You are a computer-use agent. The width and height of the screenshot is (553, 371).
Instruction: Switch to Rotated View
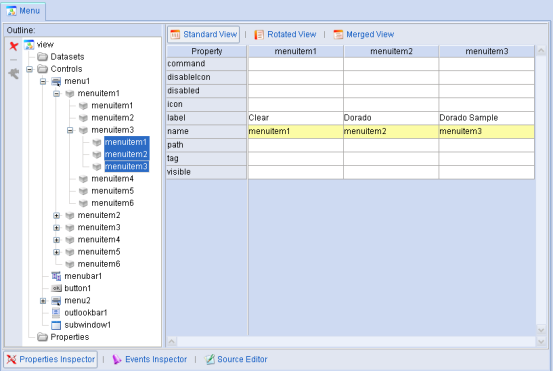285,34
